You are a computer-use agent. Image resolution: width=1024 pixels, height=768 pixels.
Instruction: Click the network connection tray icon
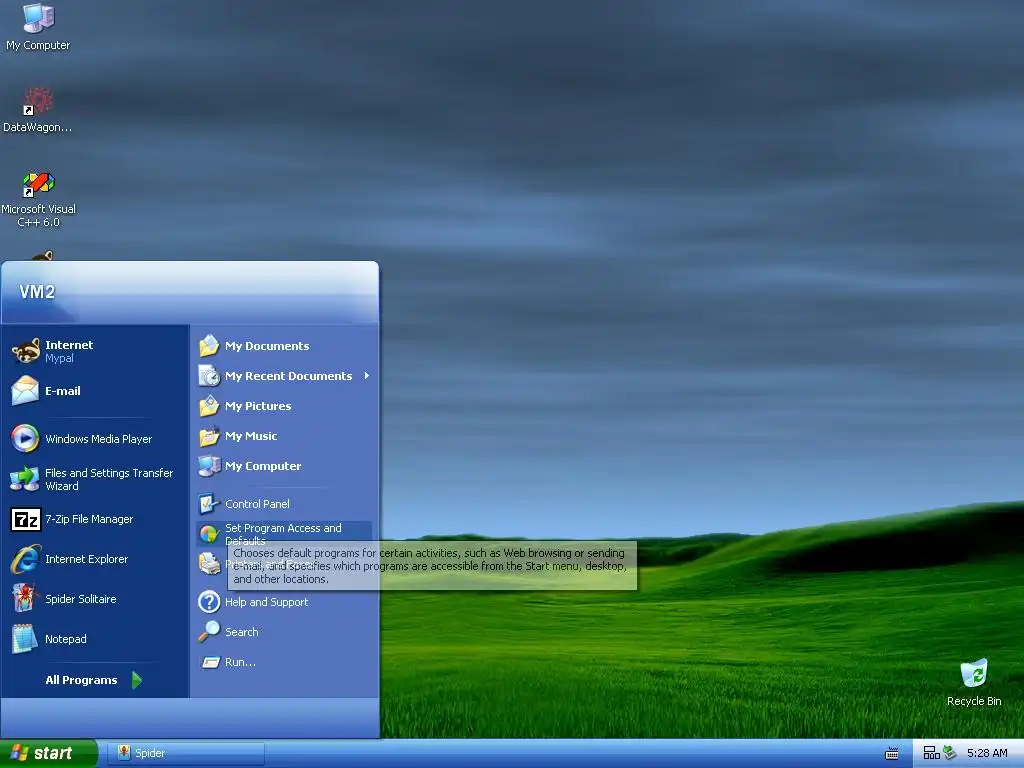931,753
